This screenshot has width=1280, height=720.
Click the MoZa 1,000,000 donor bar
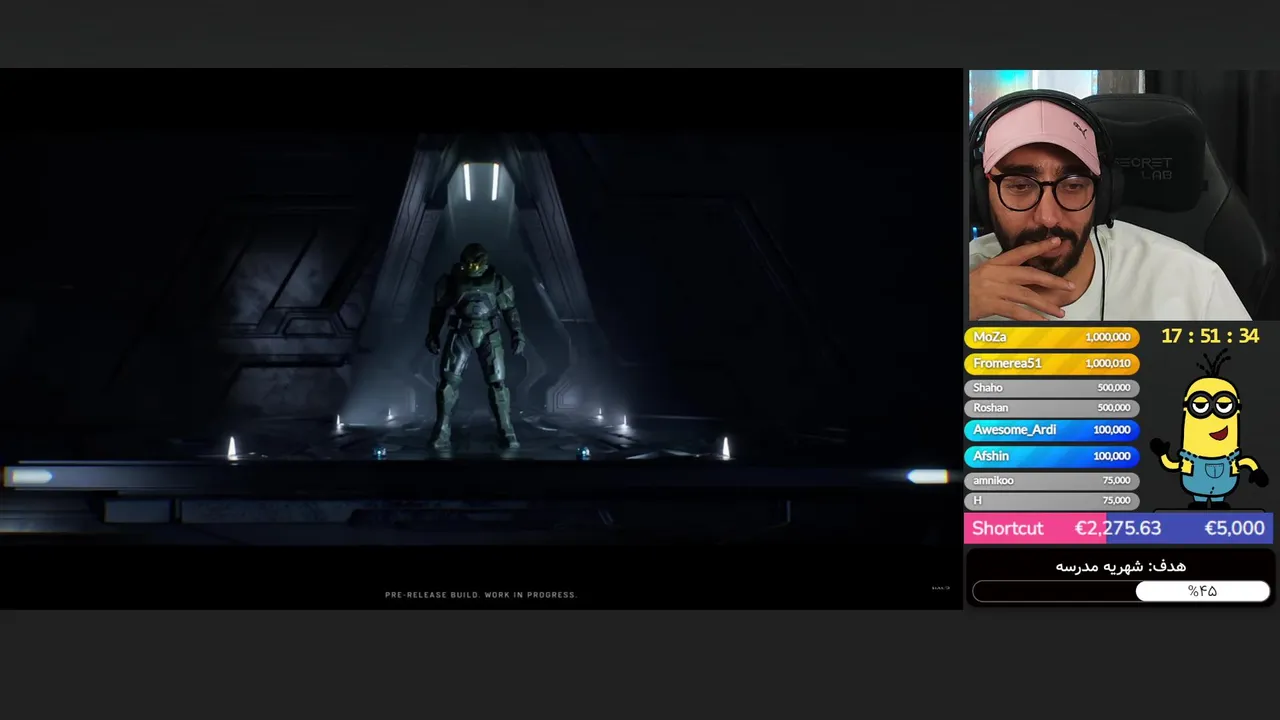click(x=1052, y=338)
